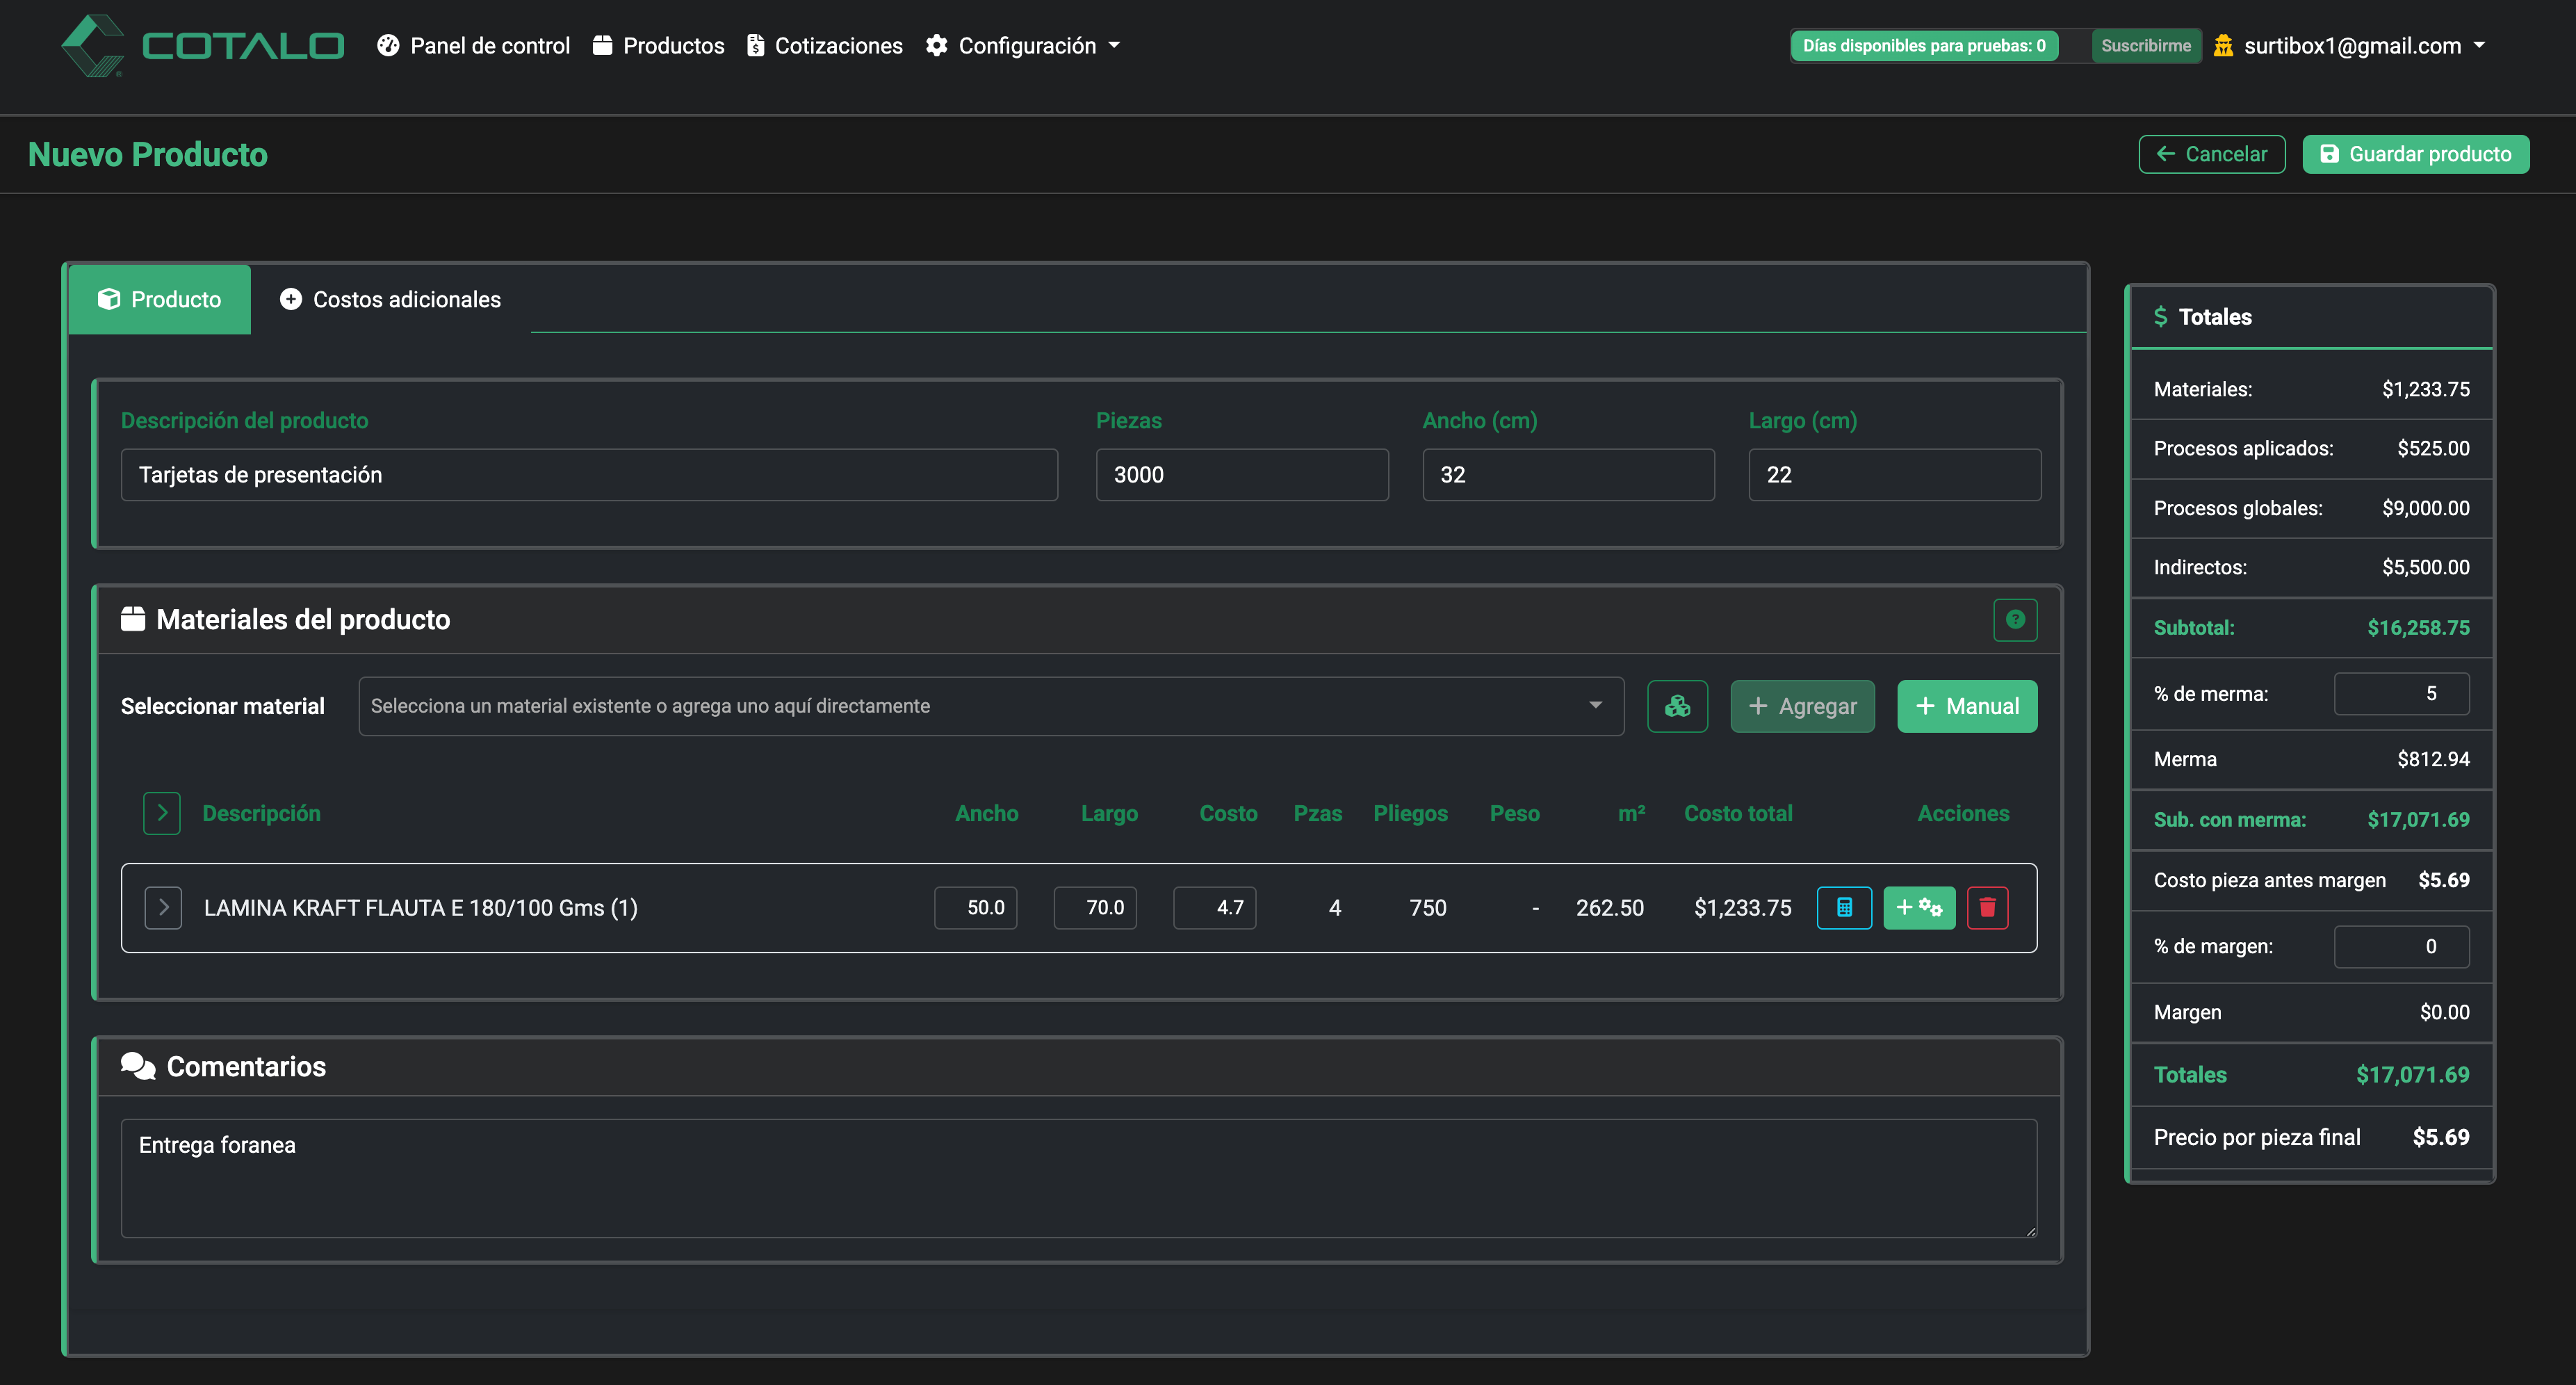Click the Totales $17,071.69 value
Viewport: 2576px width, 1385px height.
coord(2412,1075)
